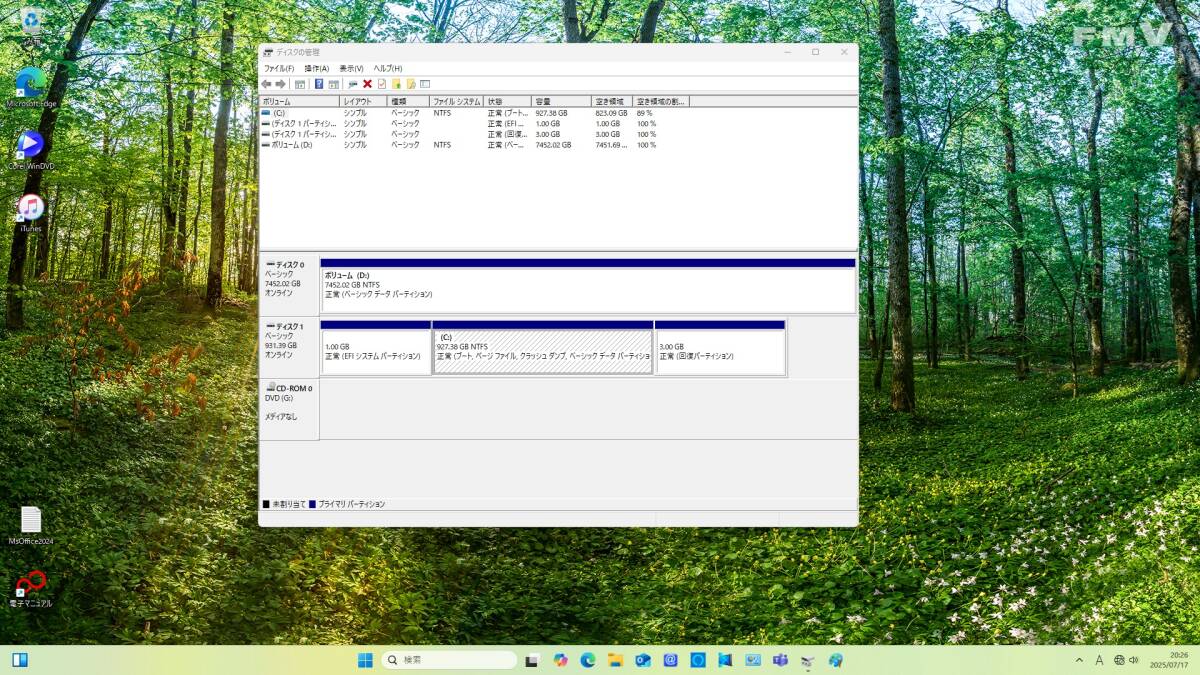Open the 表示(V) menu
The height and width of the screenshot is (675, 1200).
click(351, 68)
